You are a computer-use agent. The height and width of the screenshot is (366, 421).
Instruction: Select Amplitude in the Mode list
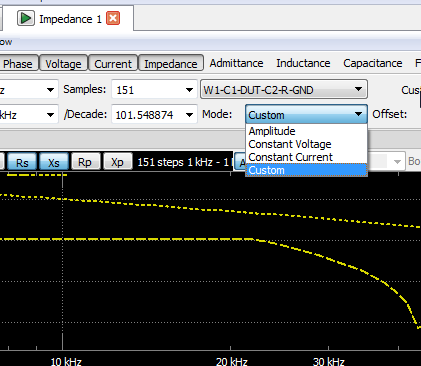(306, 131)
